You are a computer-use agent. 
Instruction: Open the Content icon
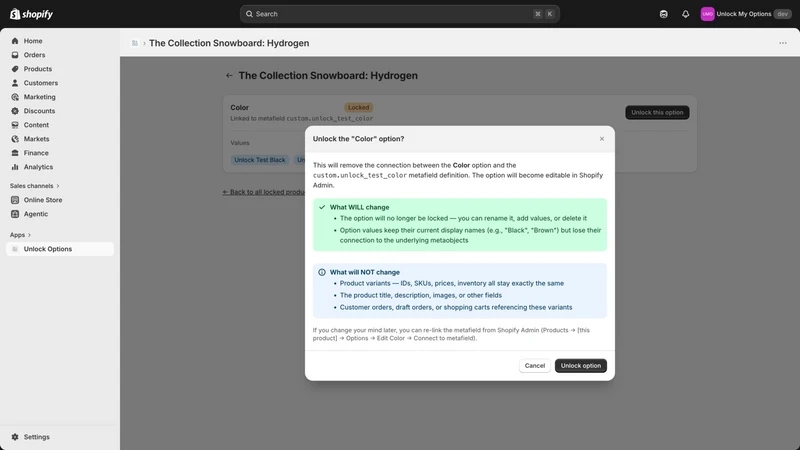tap(15, 125)
